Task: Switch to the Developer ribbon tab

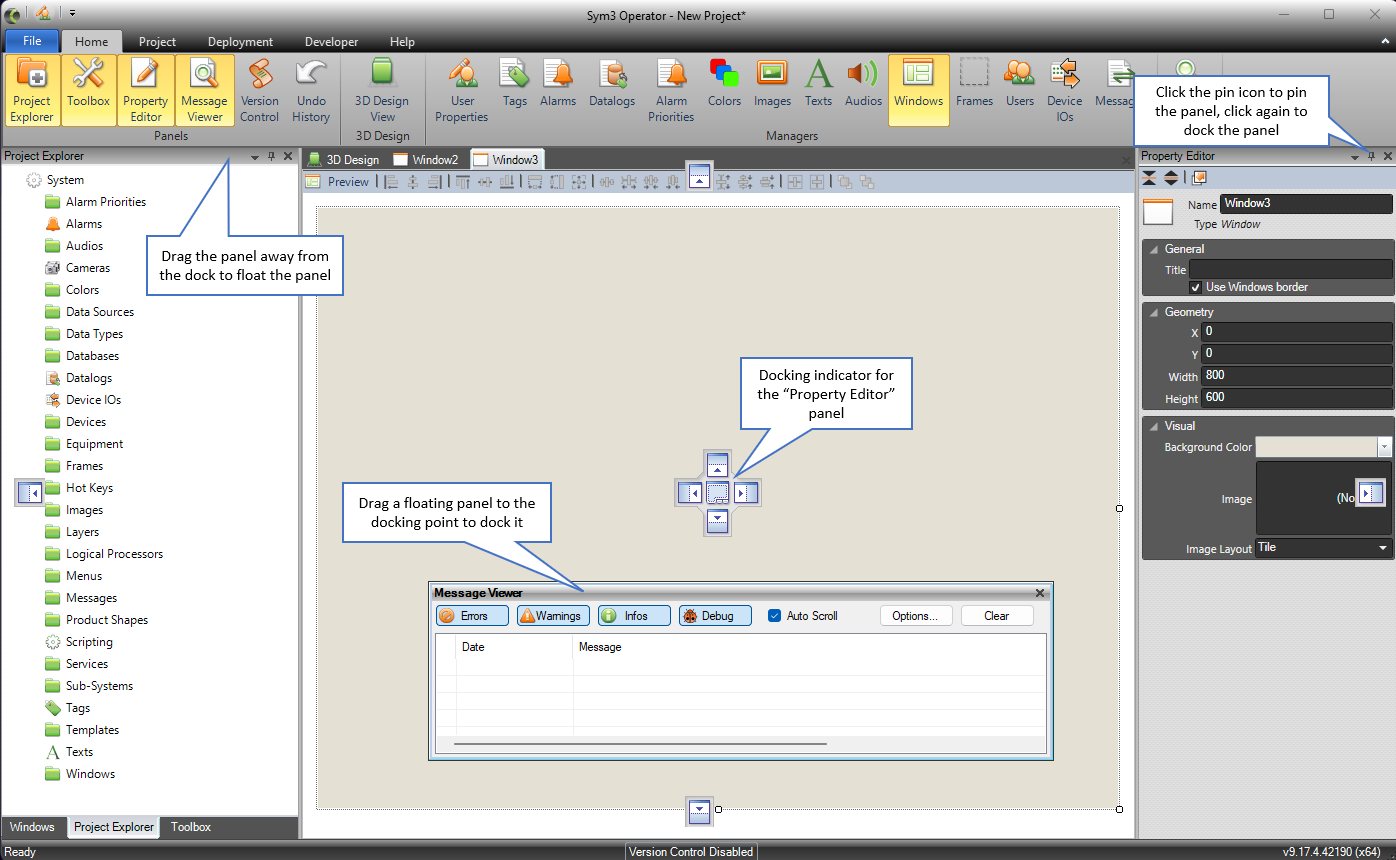Action: (331, 42)
